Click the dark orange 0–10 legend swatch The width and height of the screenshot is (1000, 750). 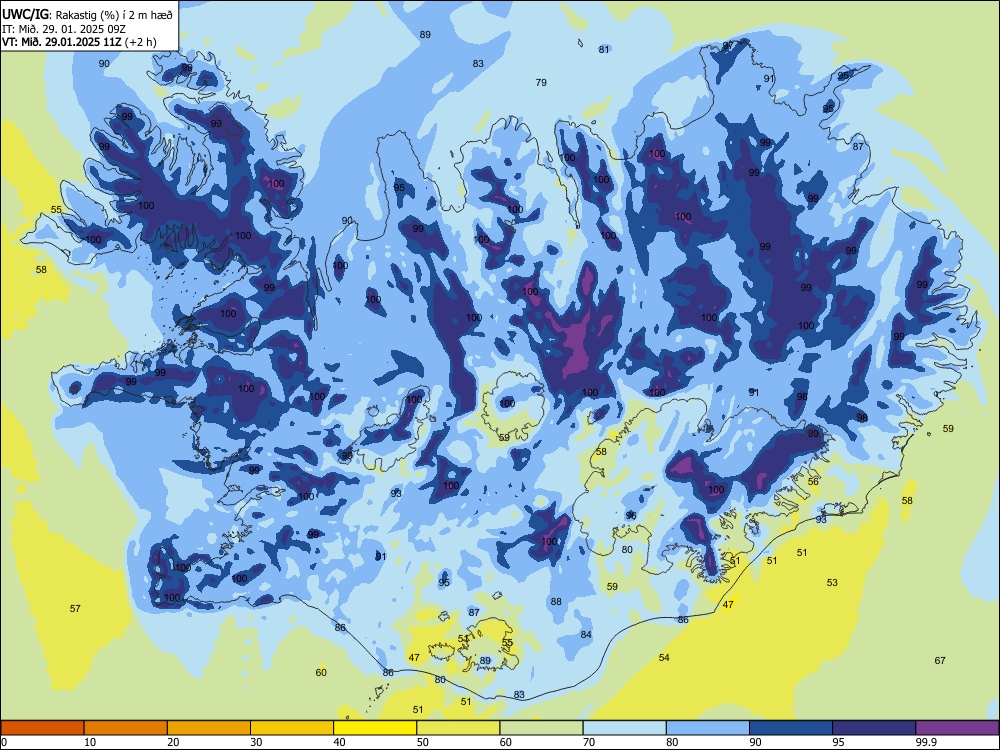42,728
